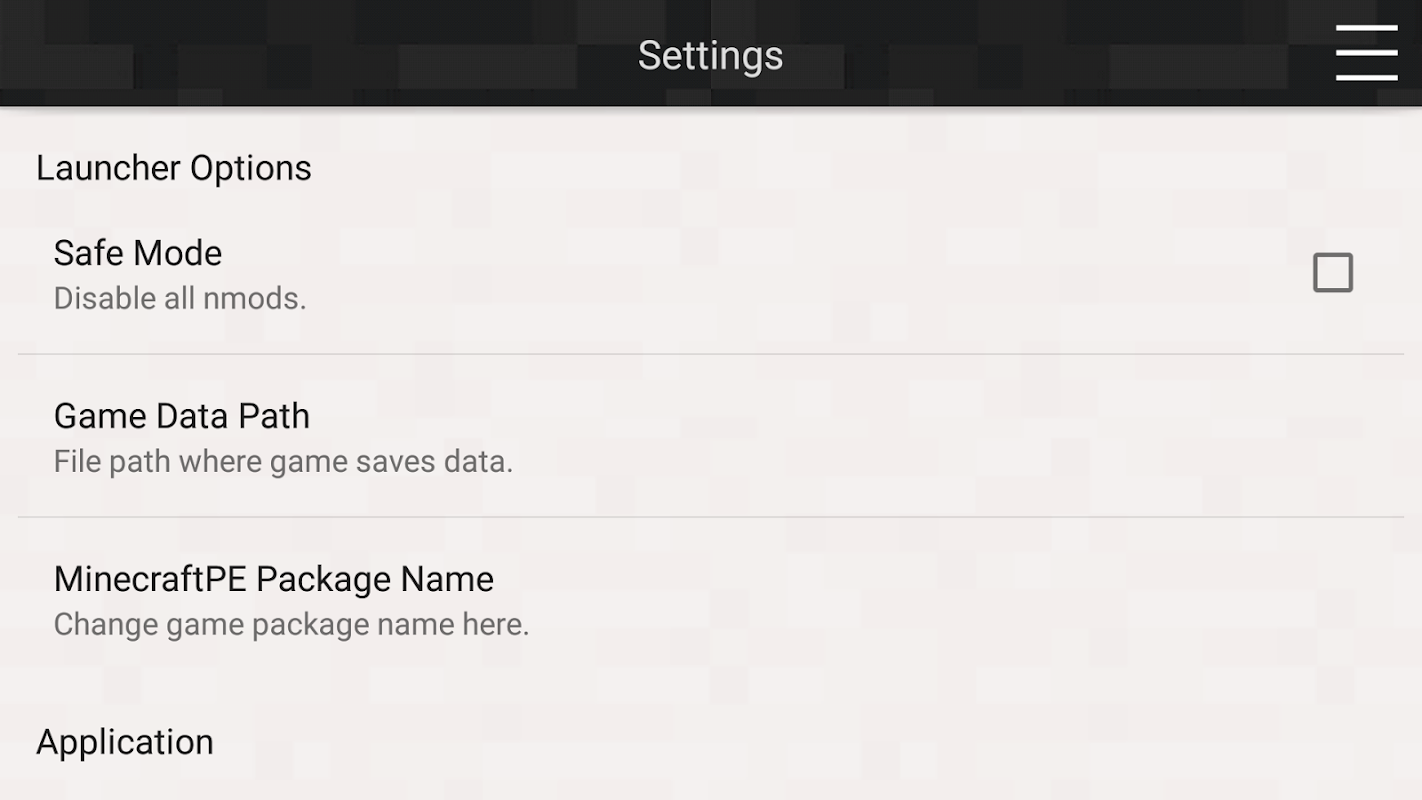The height and width of the screenshot is (800, 1422).
Task: Click 'Change game package name here.' subtitle
Action: point(291,624)
